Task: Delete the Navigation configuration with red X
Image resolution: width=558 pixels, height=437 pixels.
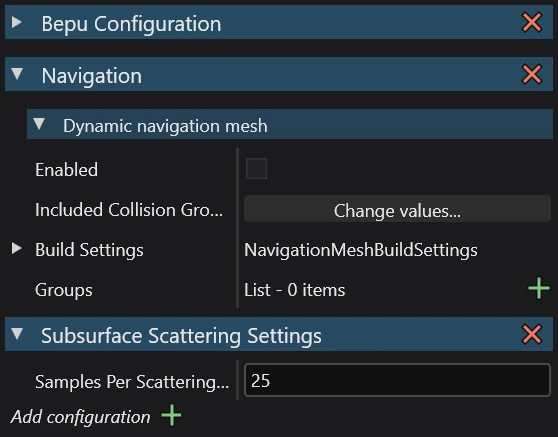Action: (532, 74)
